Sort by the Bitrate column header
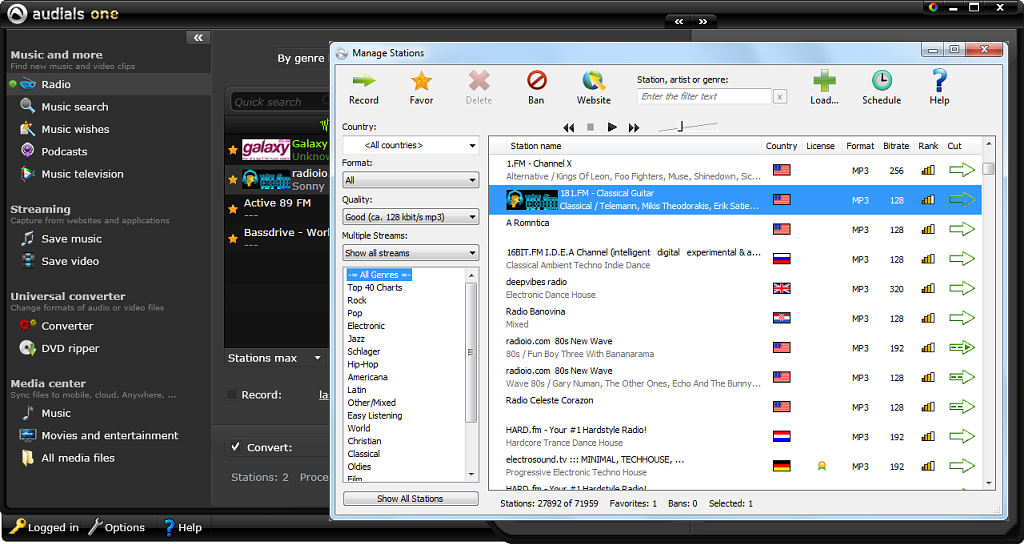 pos(896,146)
